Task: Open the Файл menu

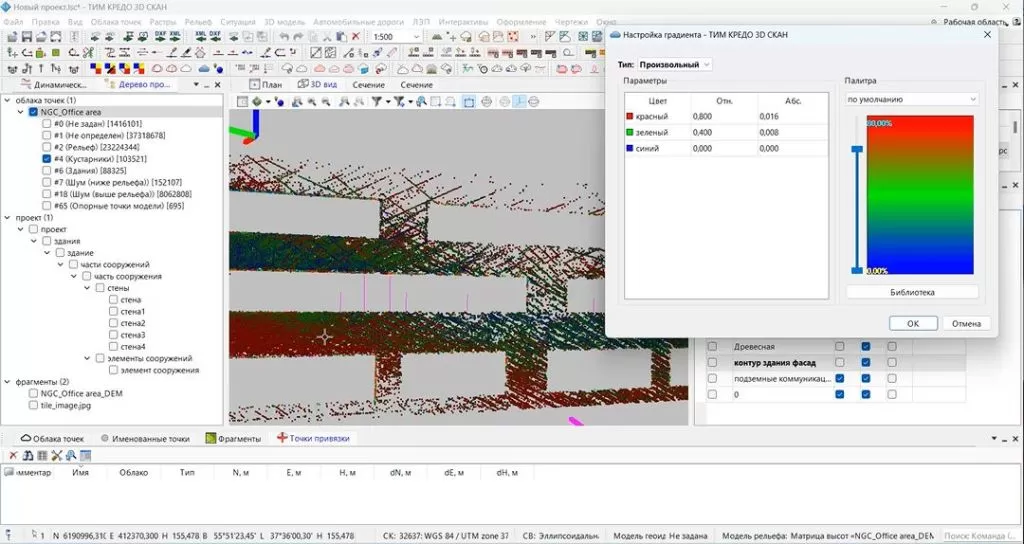Action: point(13,22)
